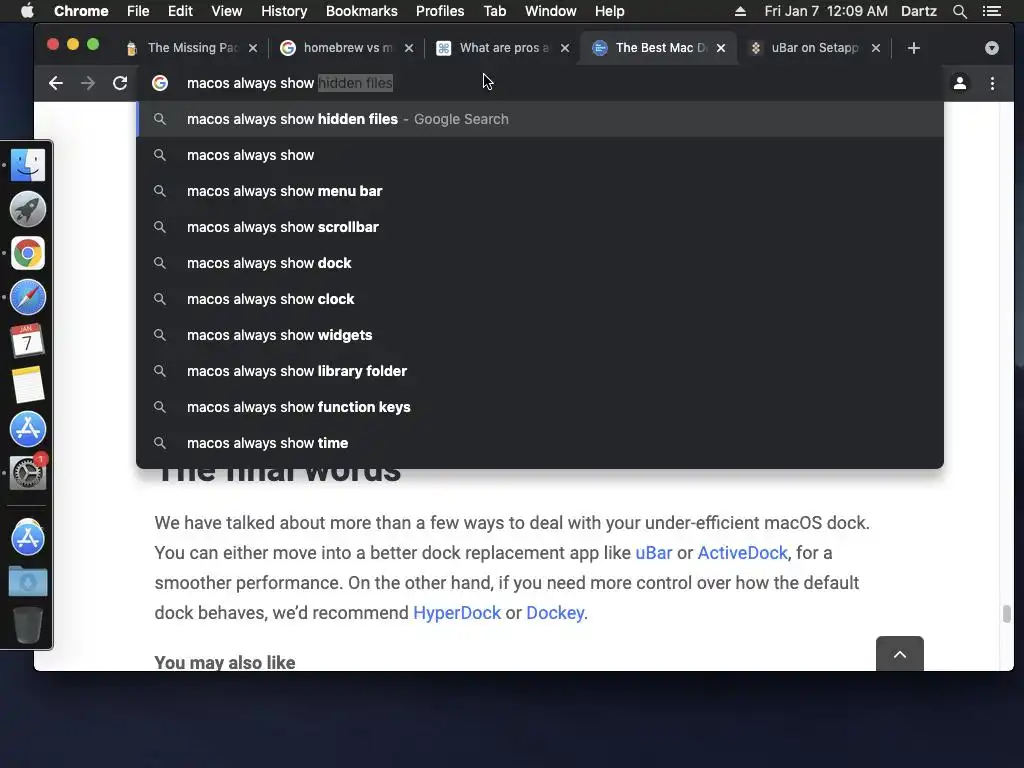
Task: Choose suggestion 'macos always show widgets'
Action: coord(539,334)
